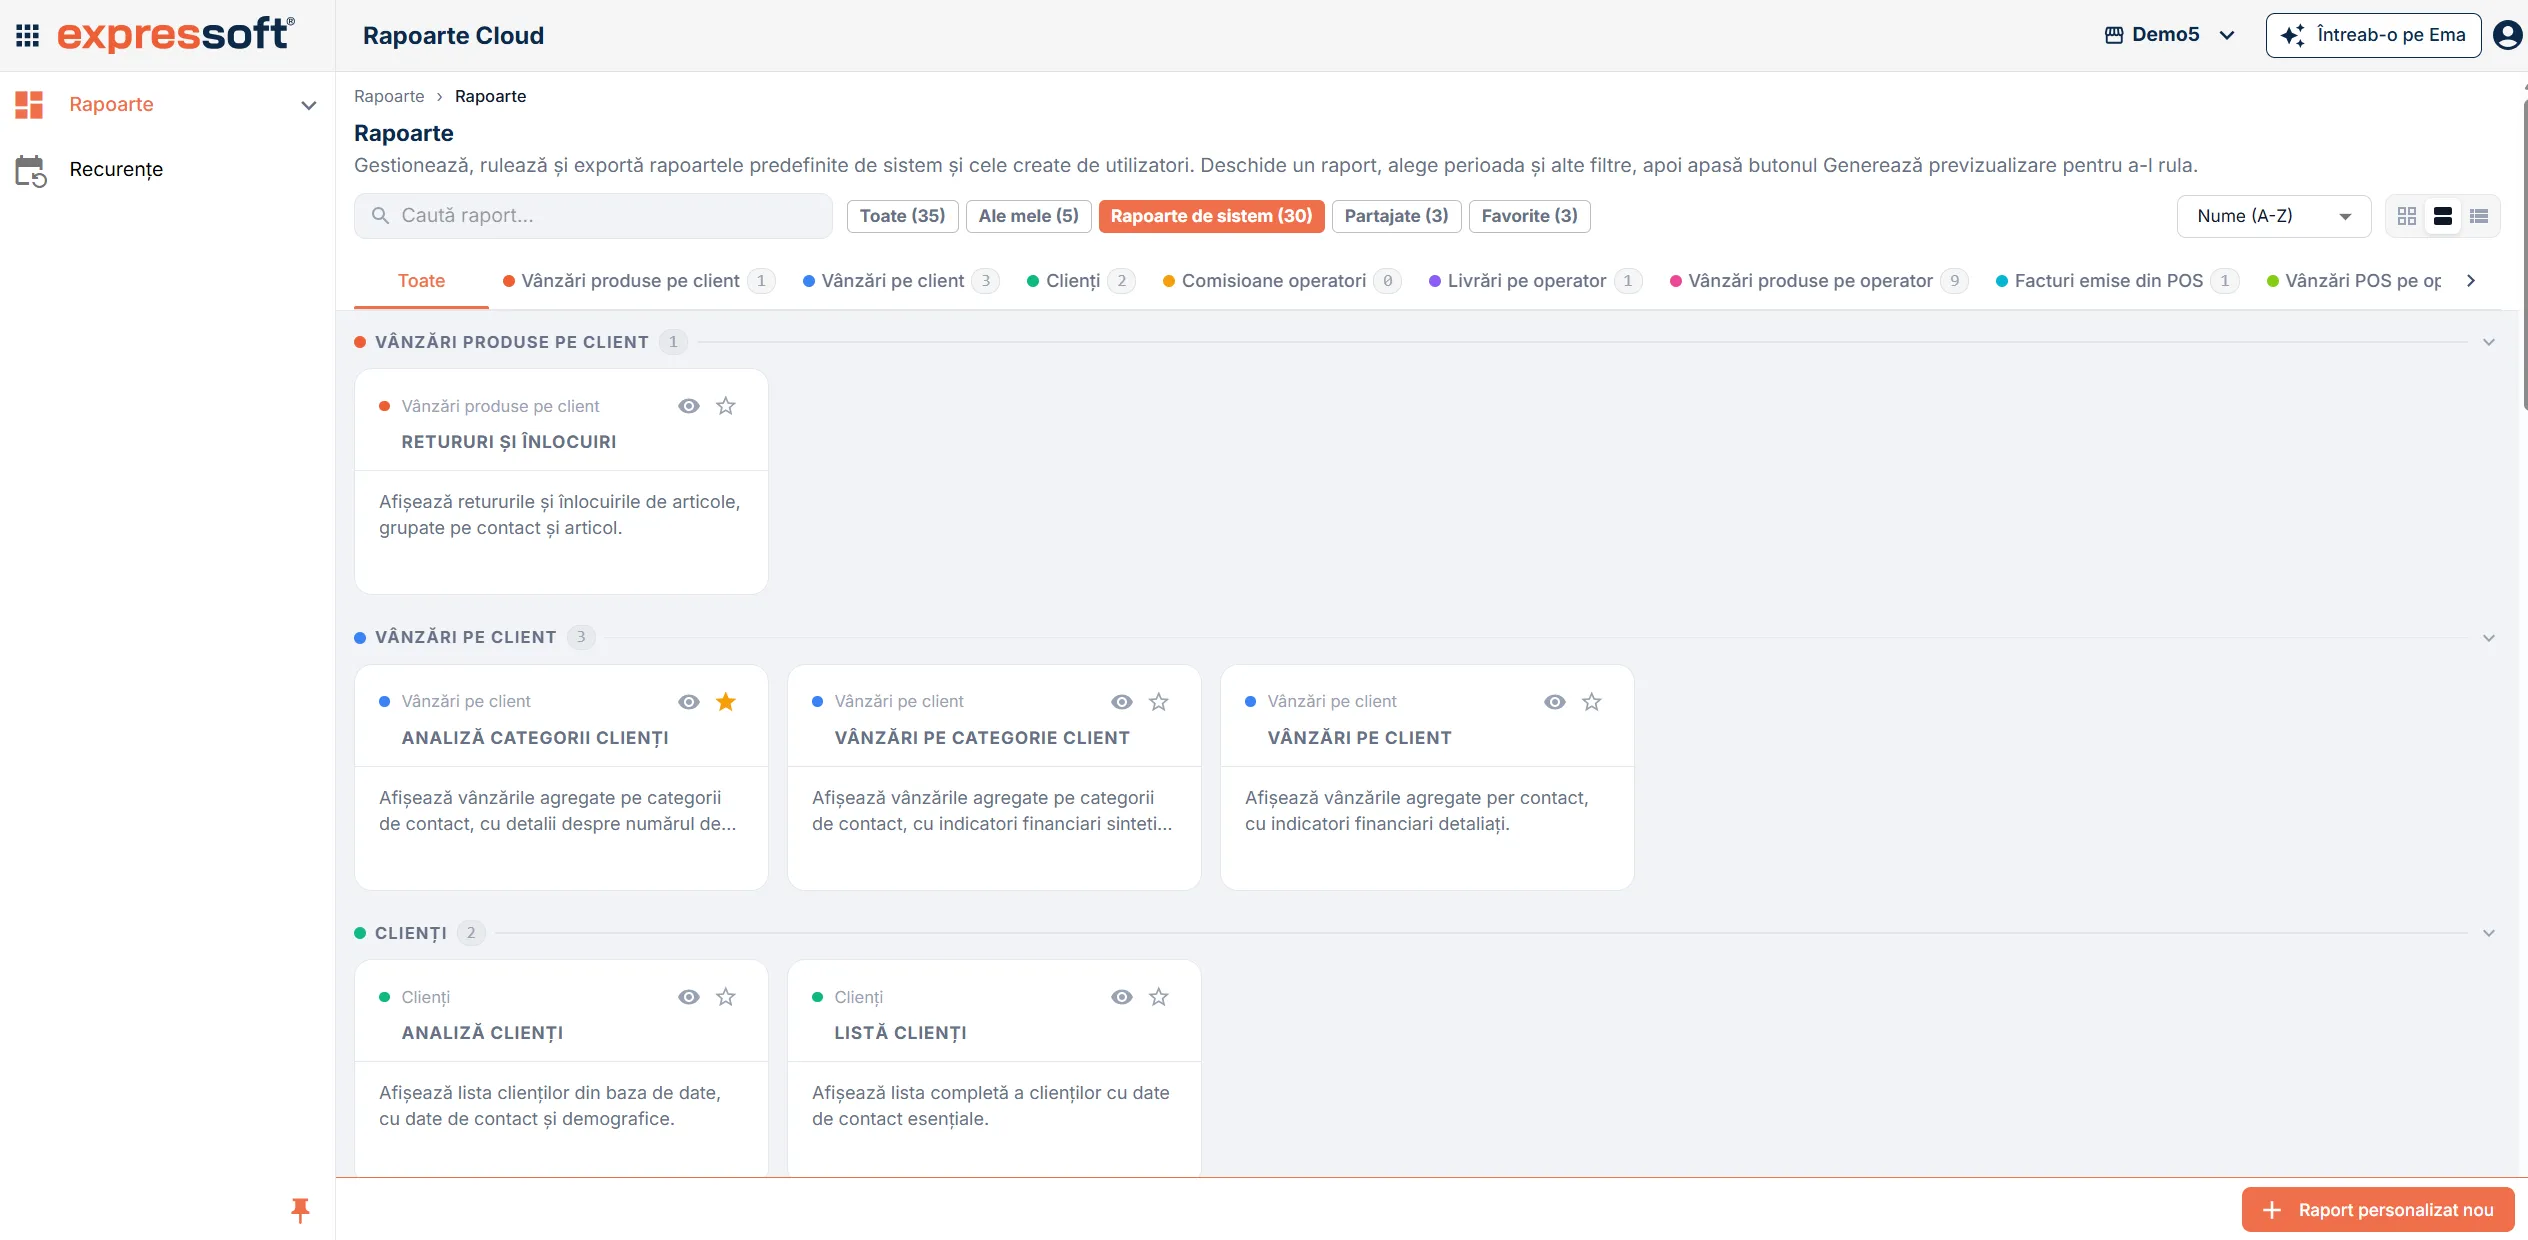Preview Vânzări pe categorie client eye icon
The height and width of the screenshot is (1240, 2528).
pos(1122,702)
